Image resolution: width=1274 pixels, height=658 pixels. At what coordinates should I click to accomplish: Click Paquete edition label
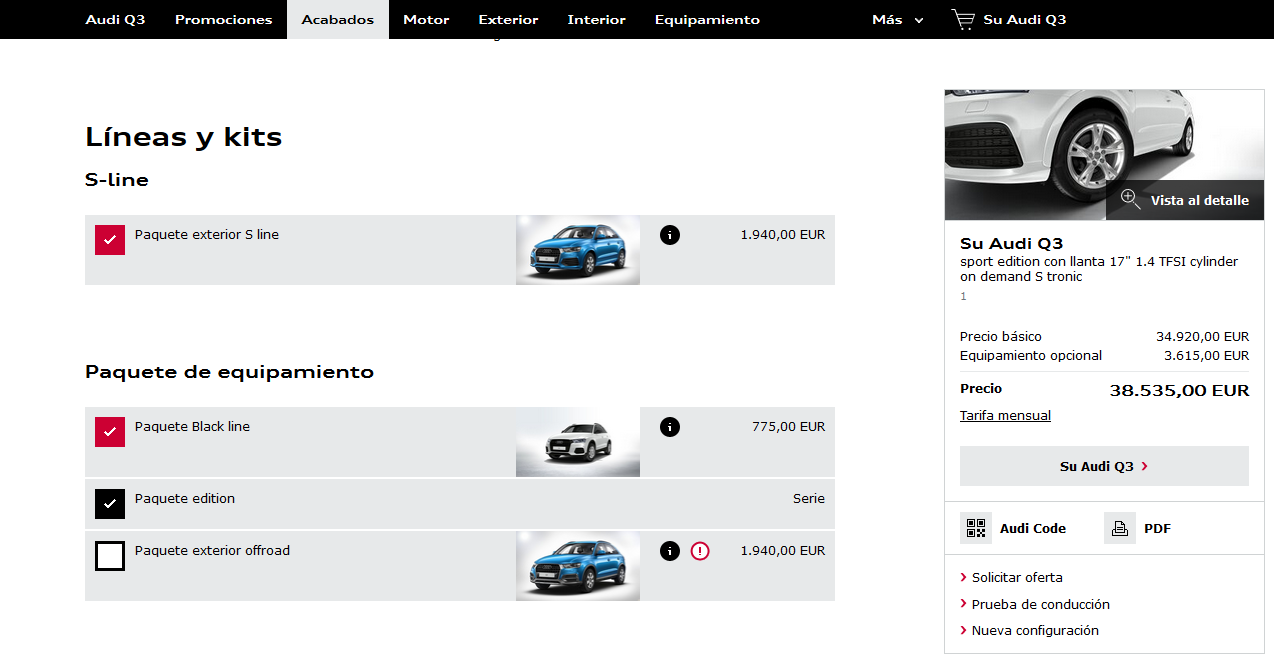pyautogui.click(x=185, y=499)
